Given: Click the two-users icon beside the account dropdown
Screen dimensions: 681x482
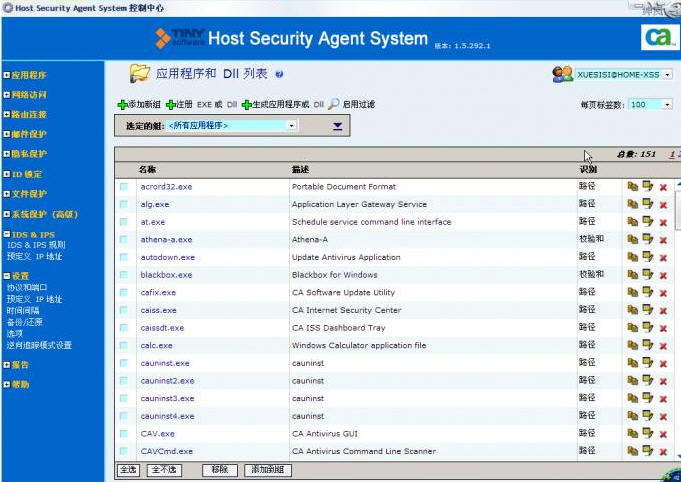Looking at the screenshot, I should [x=563, y=74].
